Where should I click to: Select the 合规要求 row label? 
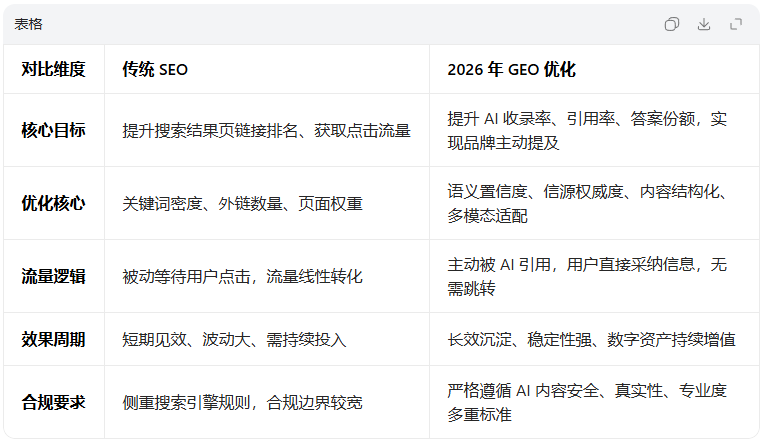tap(54, 402)
